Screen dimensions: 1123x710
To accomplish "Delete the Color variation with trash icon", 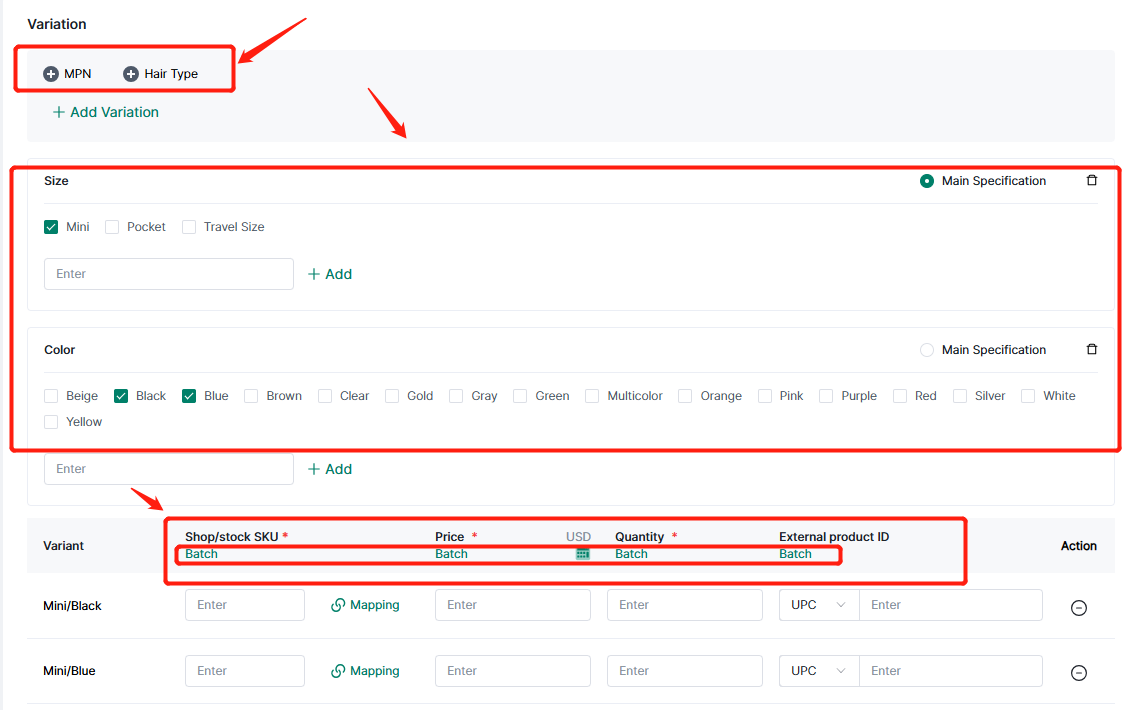I will 1091,350.
